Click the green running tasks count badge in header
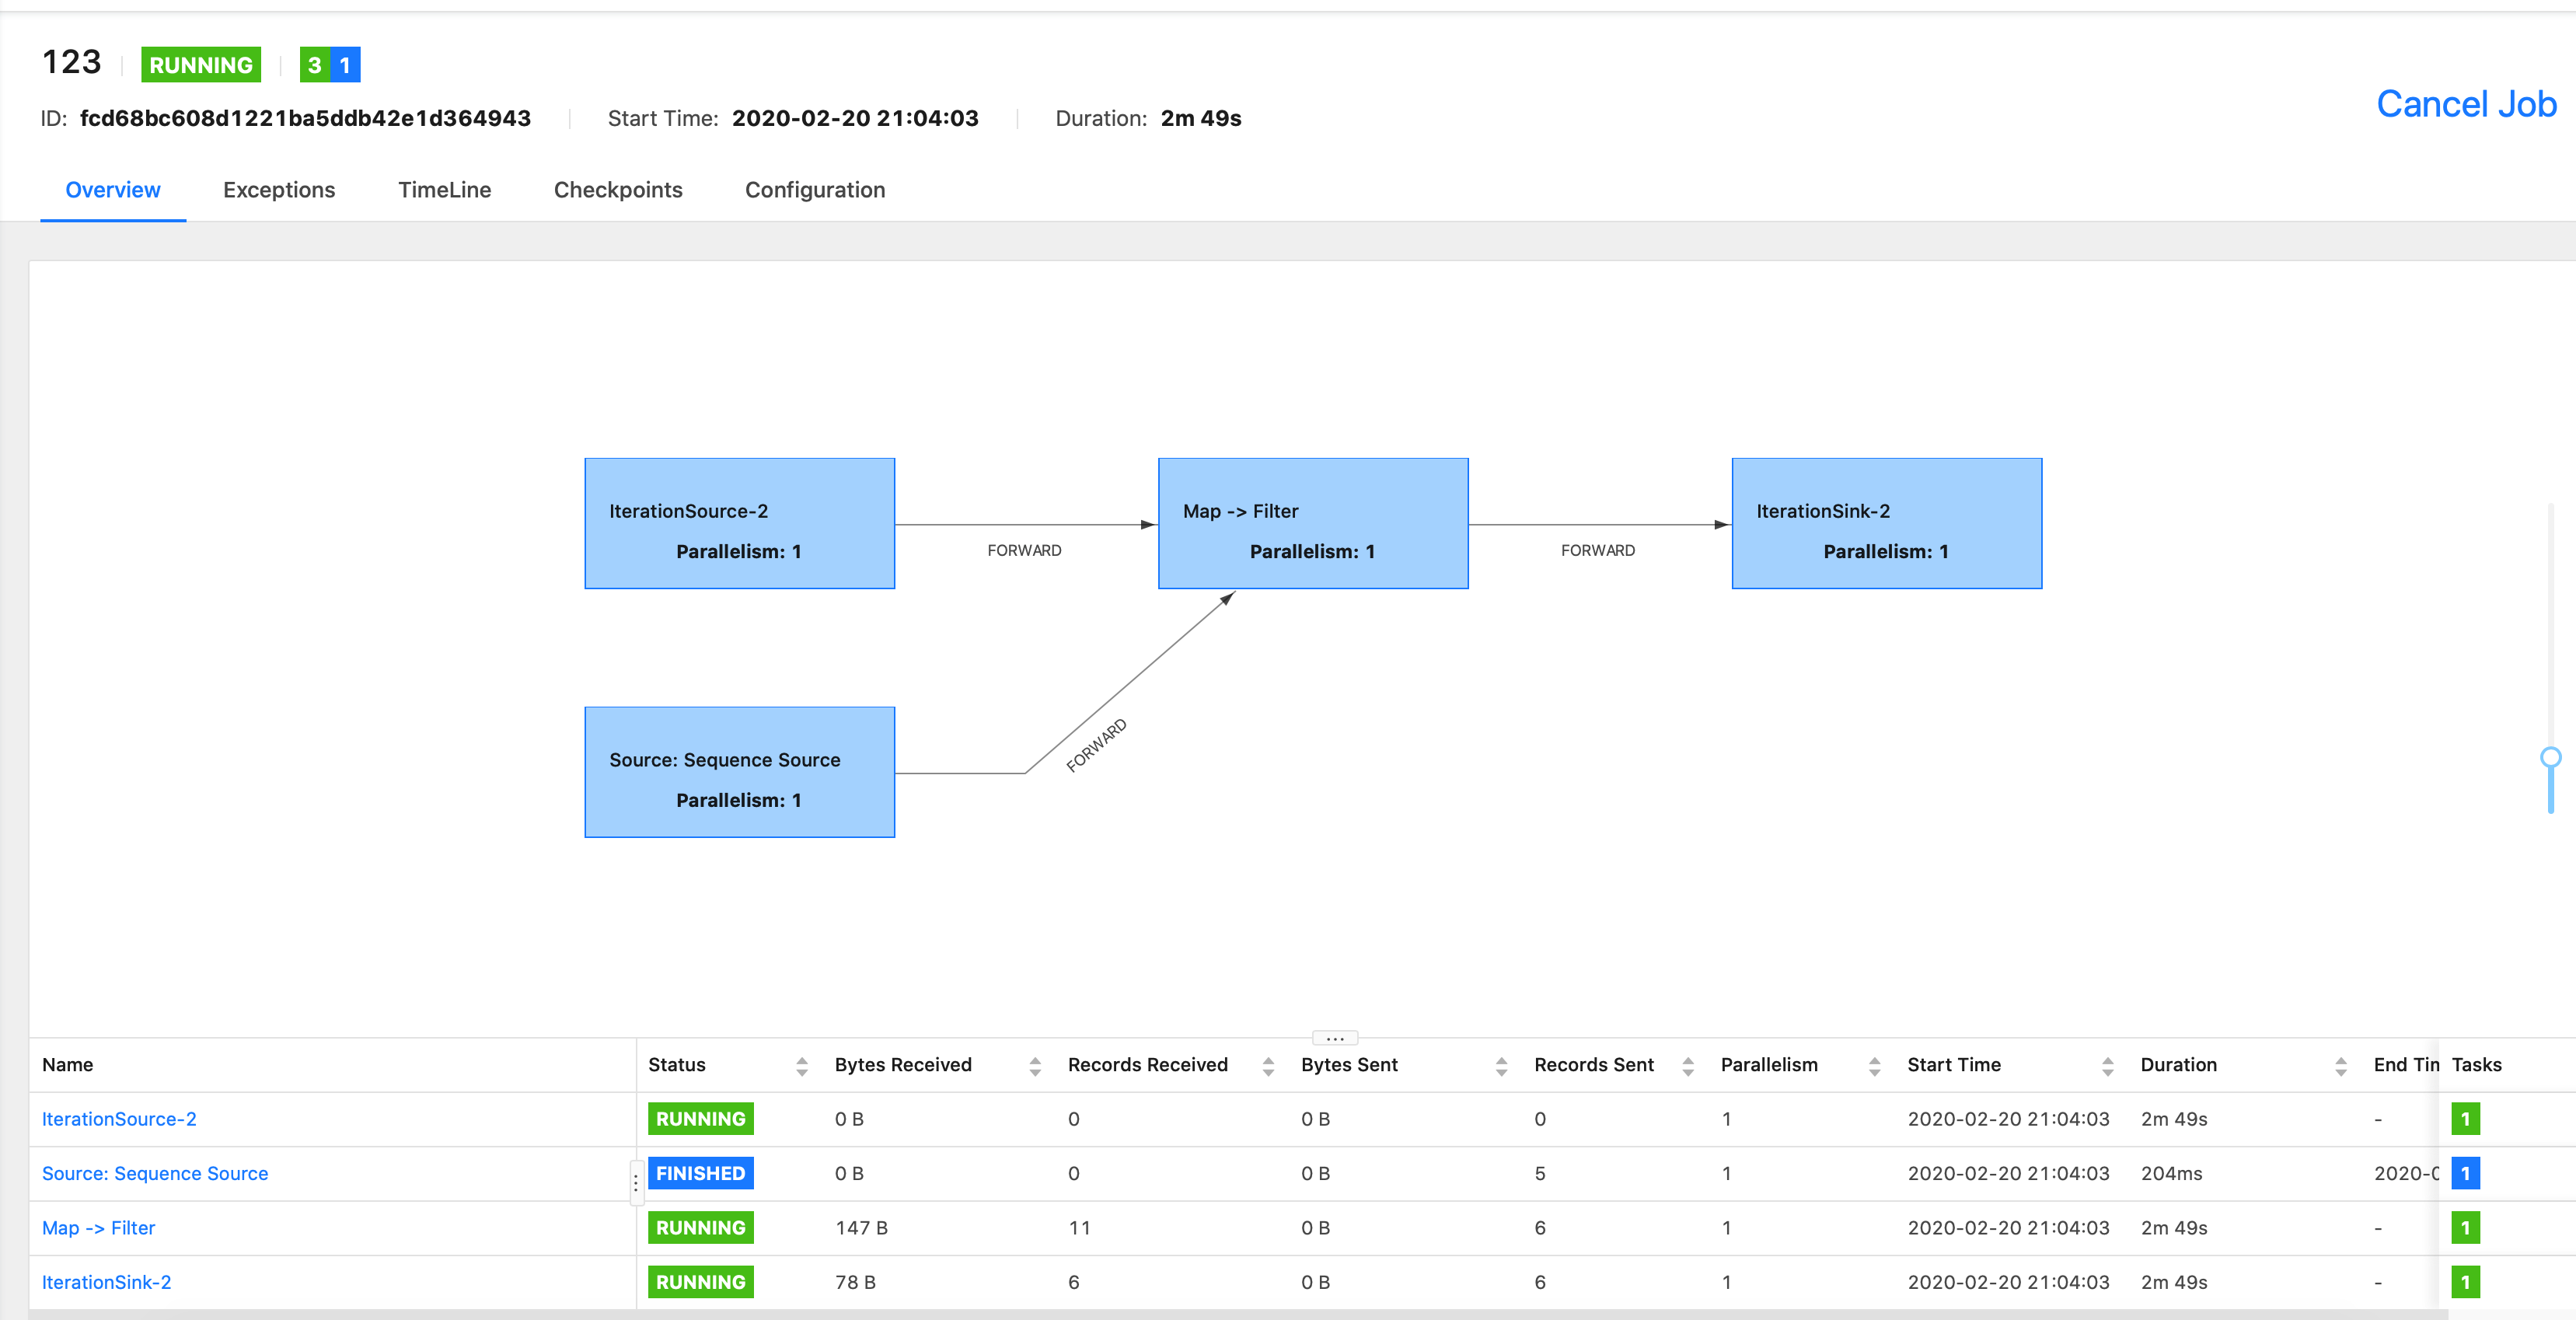Viewport: 2576px width, 1320px height. 314,65
